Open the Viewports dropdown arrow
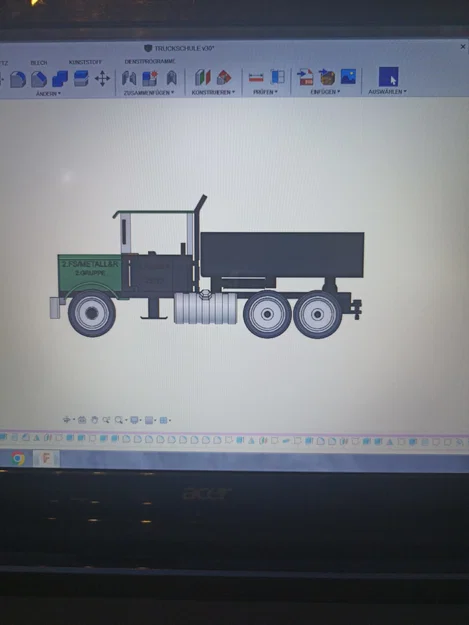The width and height of the screenshot is (469, 625). coord(170,421)
